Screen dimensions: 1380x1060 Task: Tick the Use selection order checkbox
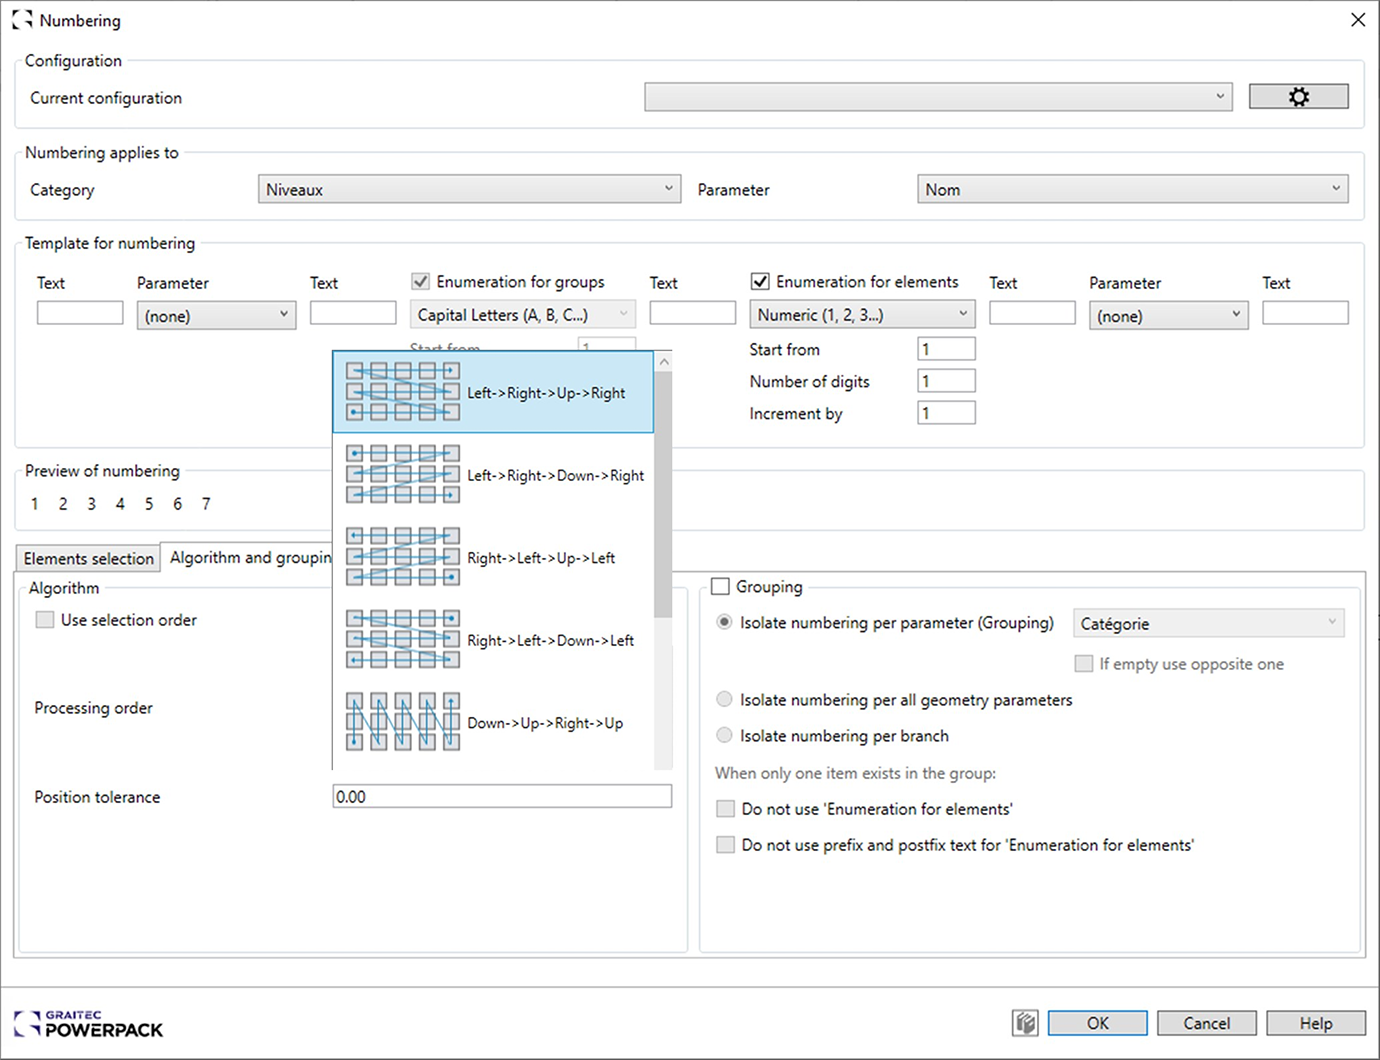45,620
